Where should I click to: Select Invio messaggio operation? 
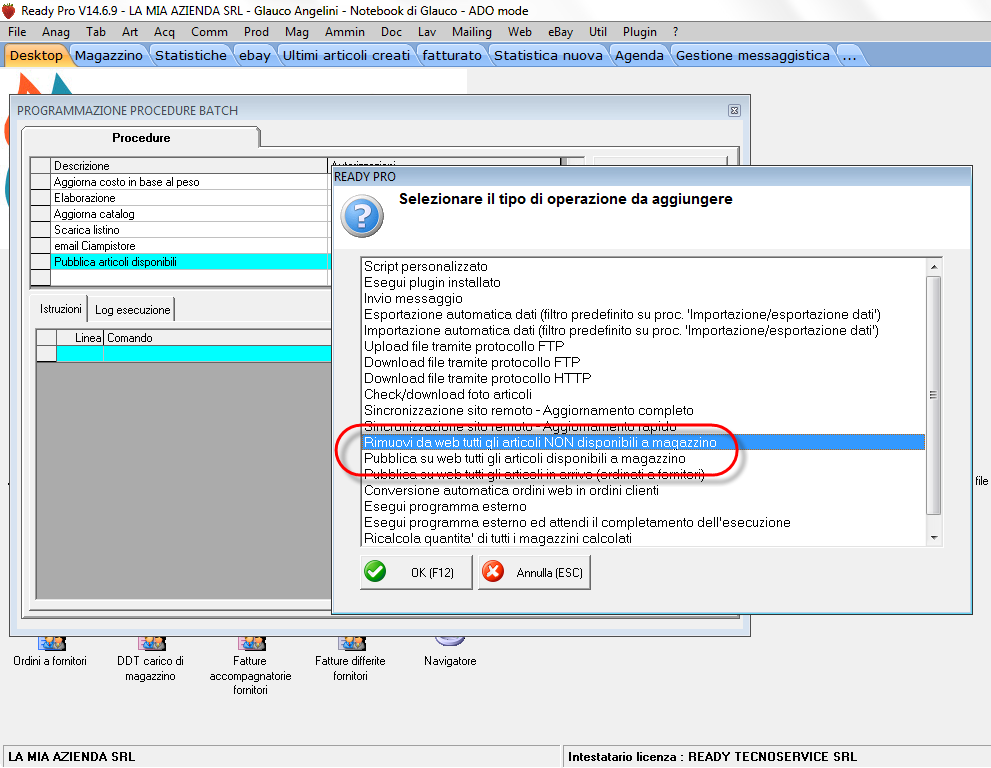tap(643, 298)
